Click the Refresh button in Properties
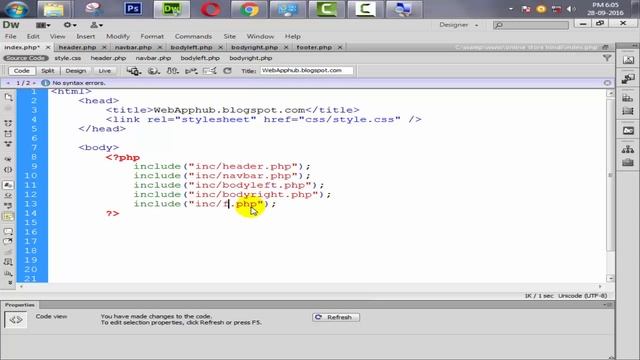 tap(336, 317)
